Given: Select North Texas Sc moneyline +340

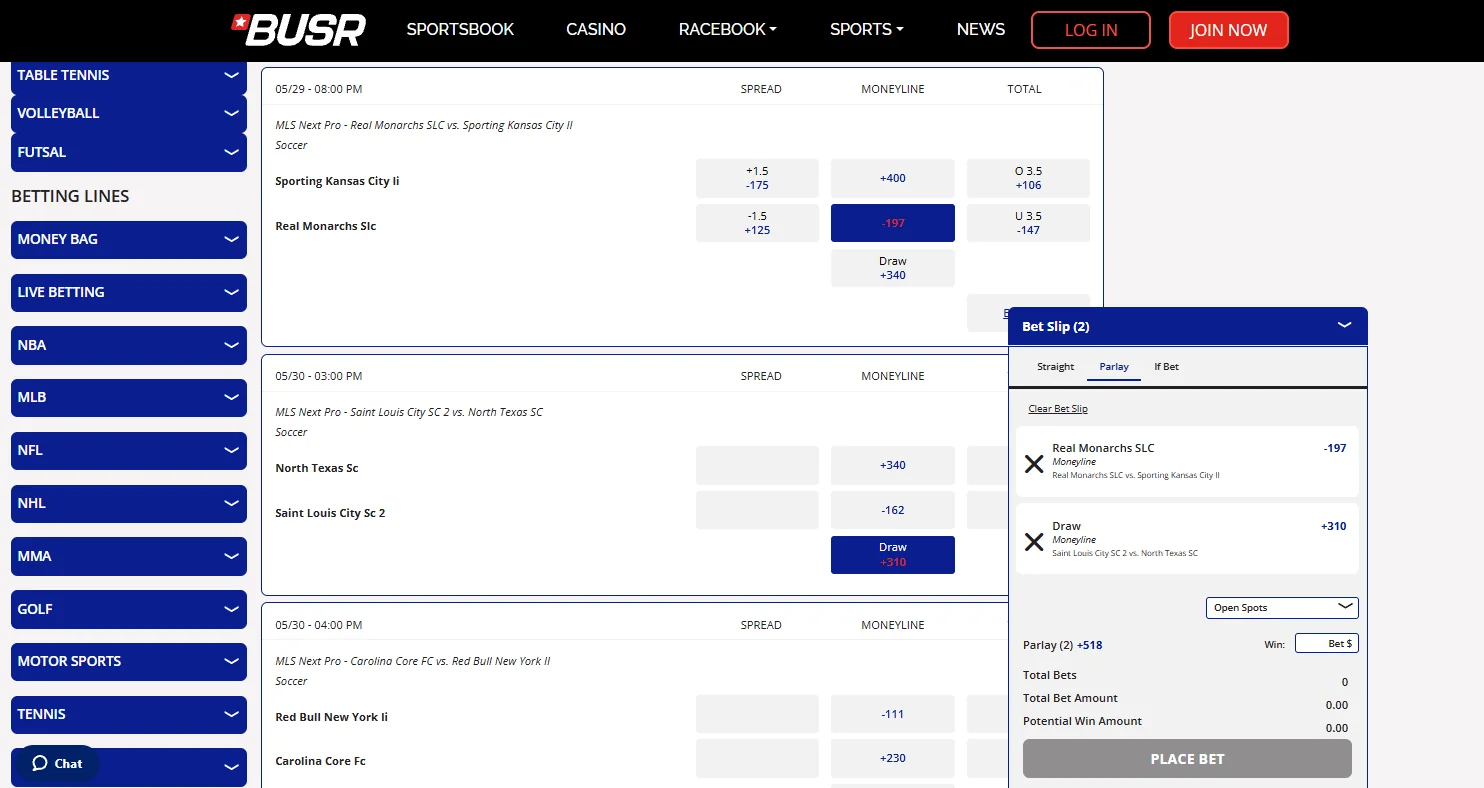Looking at the screenshot, I should (x=893, y=465).
